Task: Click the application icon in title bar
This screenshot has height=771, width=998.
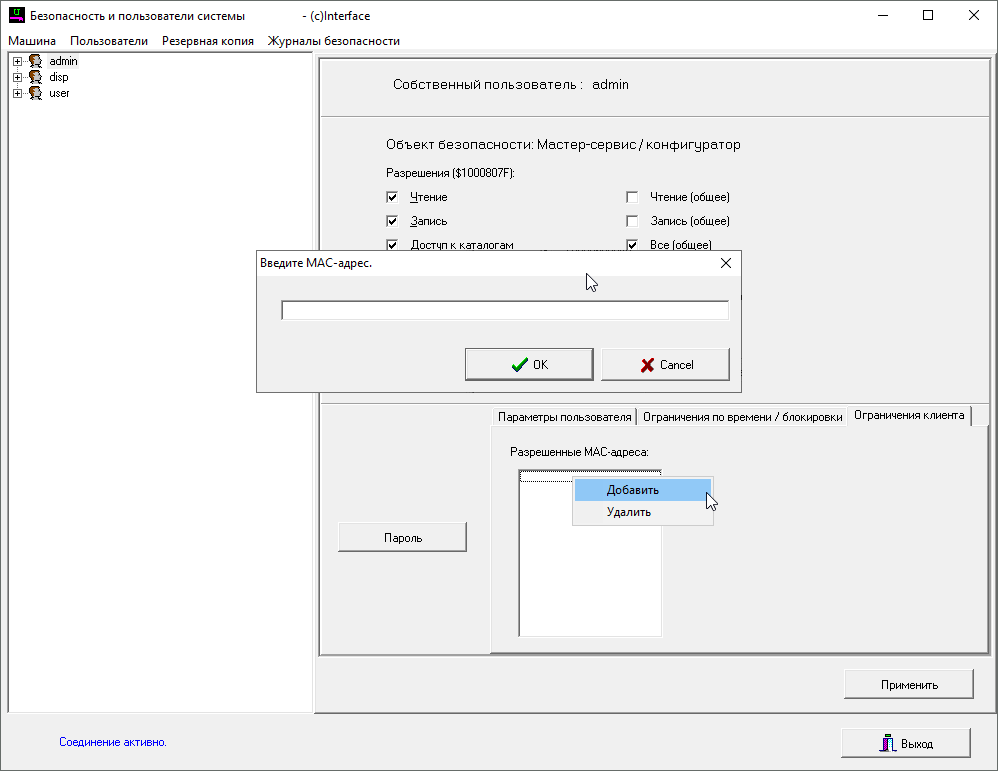Action: click(16, 16)
